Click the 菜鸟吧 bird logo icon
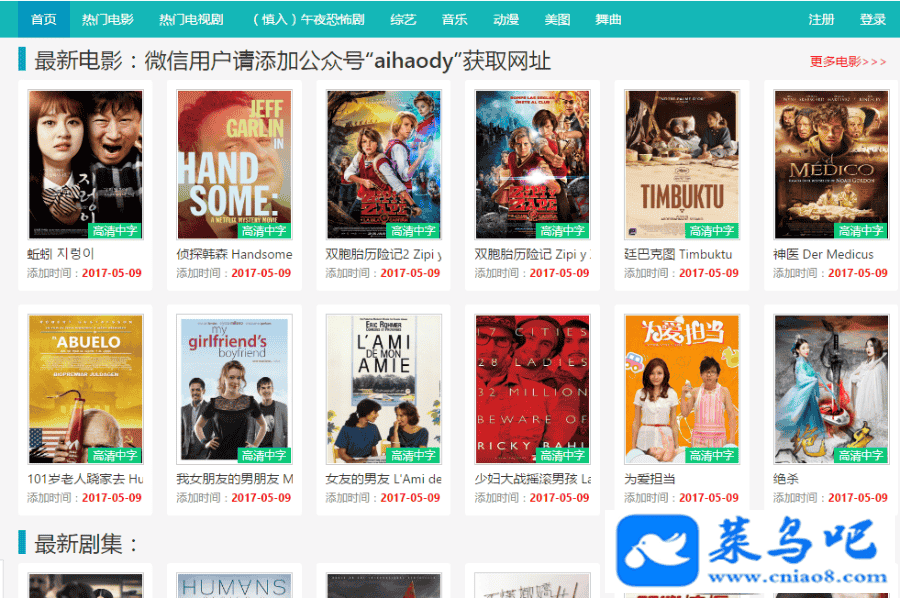The width and height of the screenshot is (900, 598). [657, 550]
